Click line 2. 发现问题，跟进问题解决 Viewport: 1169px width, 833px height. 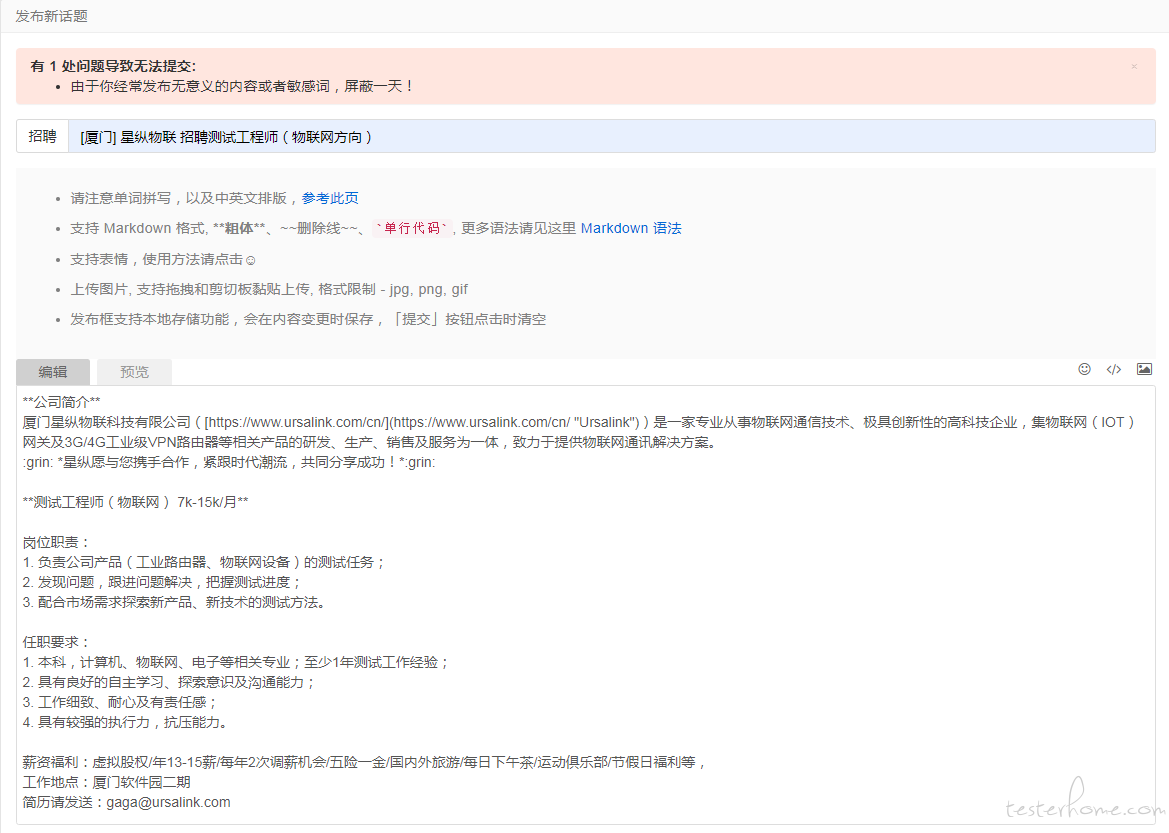(163, 582)
